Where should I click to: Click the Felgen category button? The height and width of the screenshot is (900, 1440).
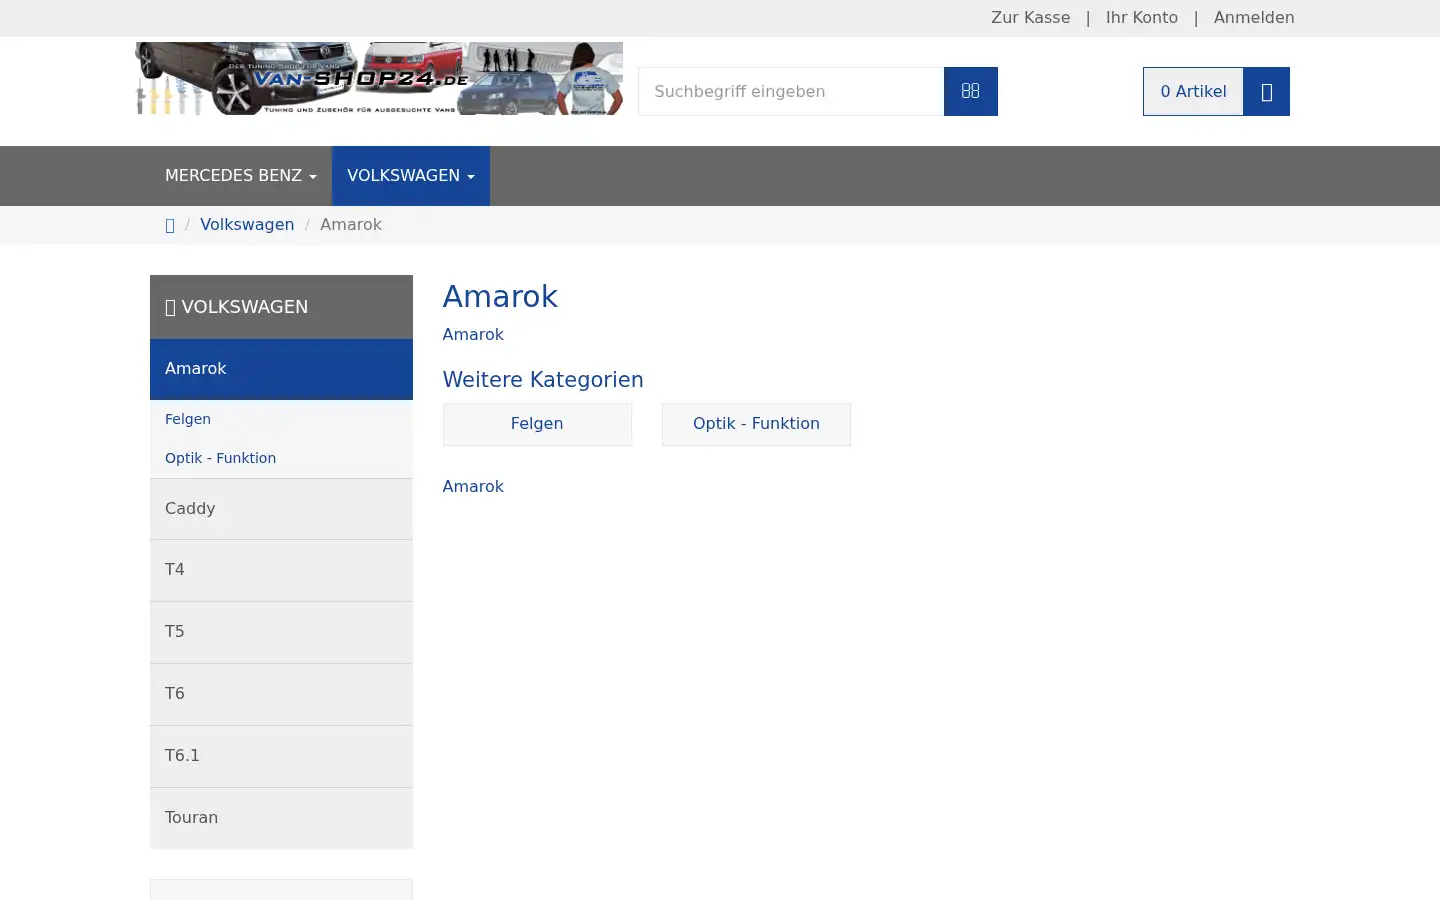[x=537, y=424]
